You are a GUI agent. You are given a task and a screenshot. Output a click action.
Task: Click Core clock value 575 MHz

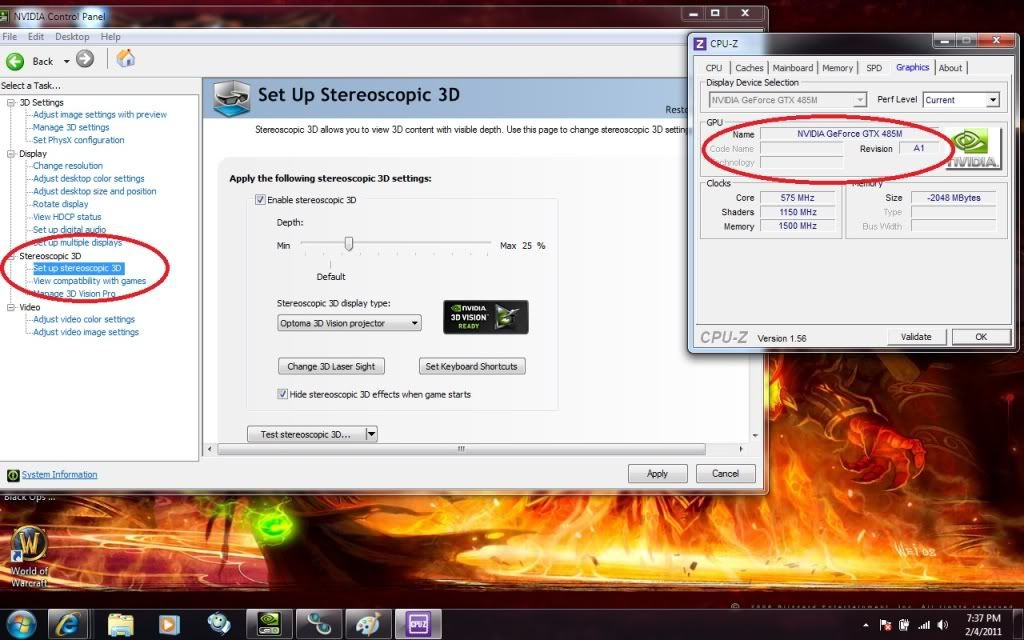coord(797,198)
